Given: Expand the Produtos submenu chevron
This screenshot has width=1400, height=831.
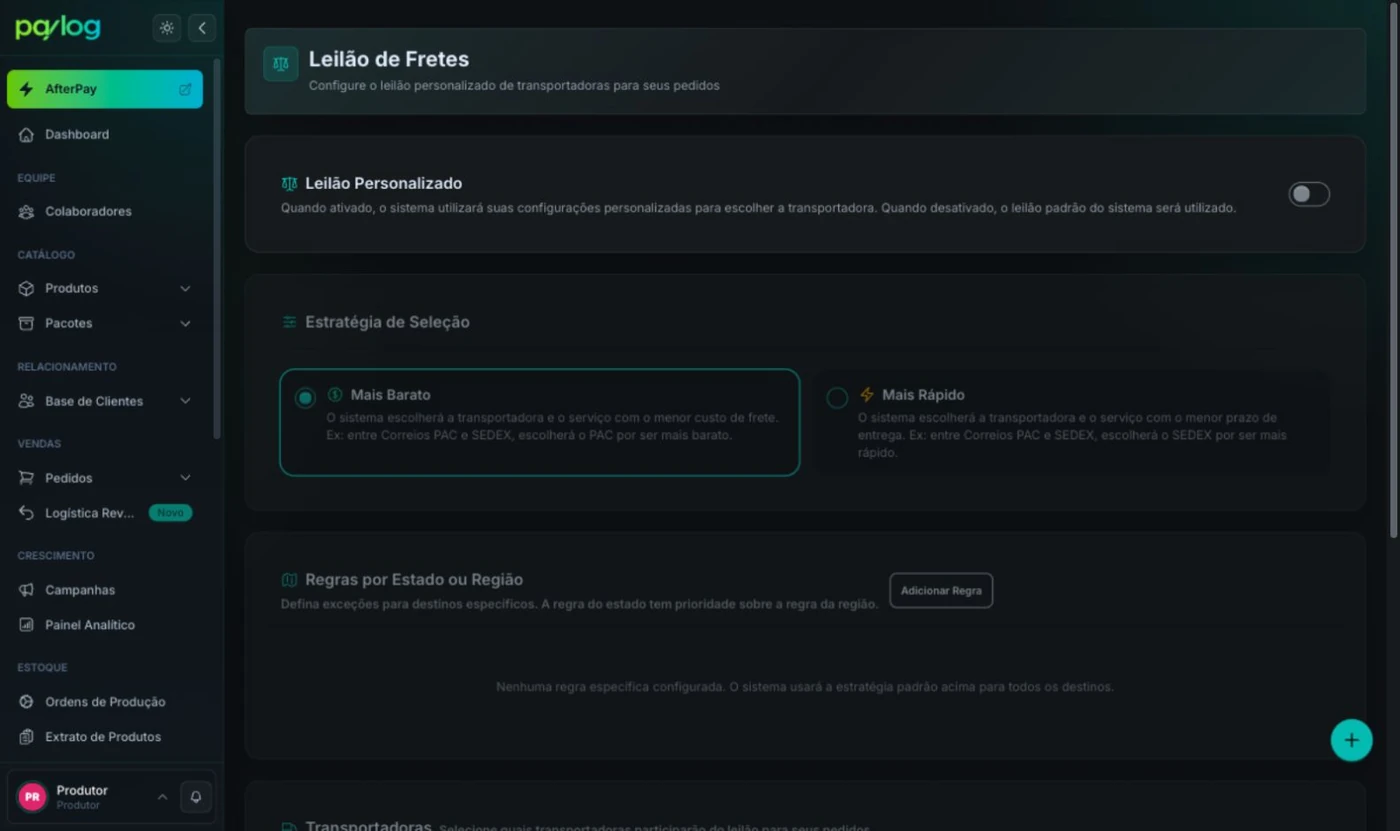Looking at the screenshot, I should coord(185,288).
